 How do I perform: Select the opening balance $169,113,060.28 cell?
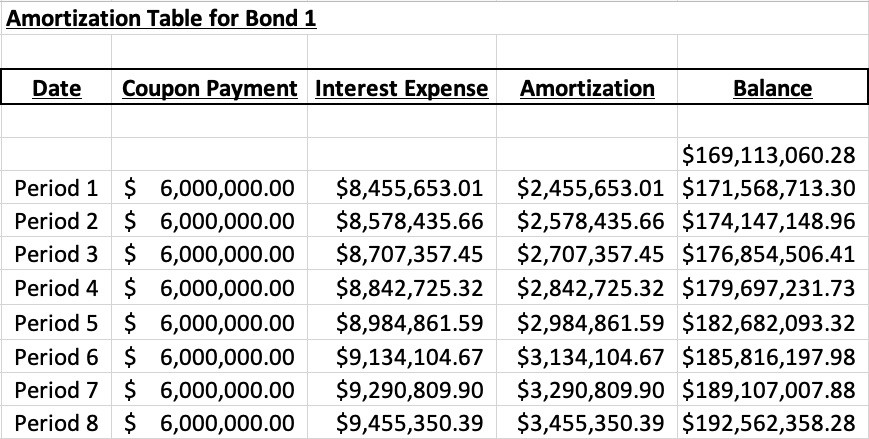(768, 154)
